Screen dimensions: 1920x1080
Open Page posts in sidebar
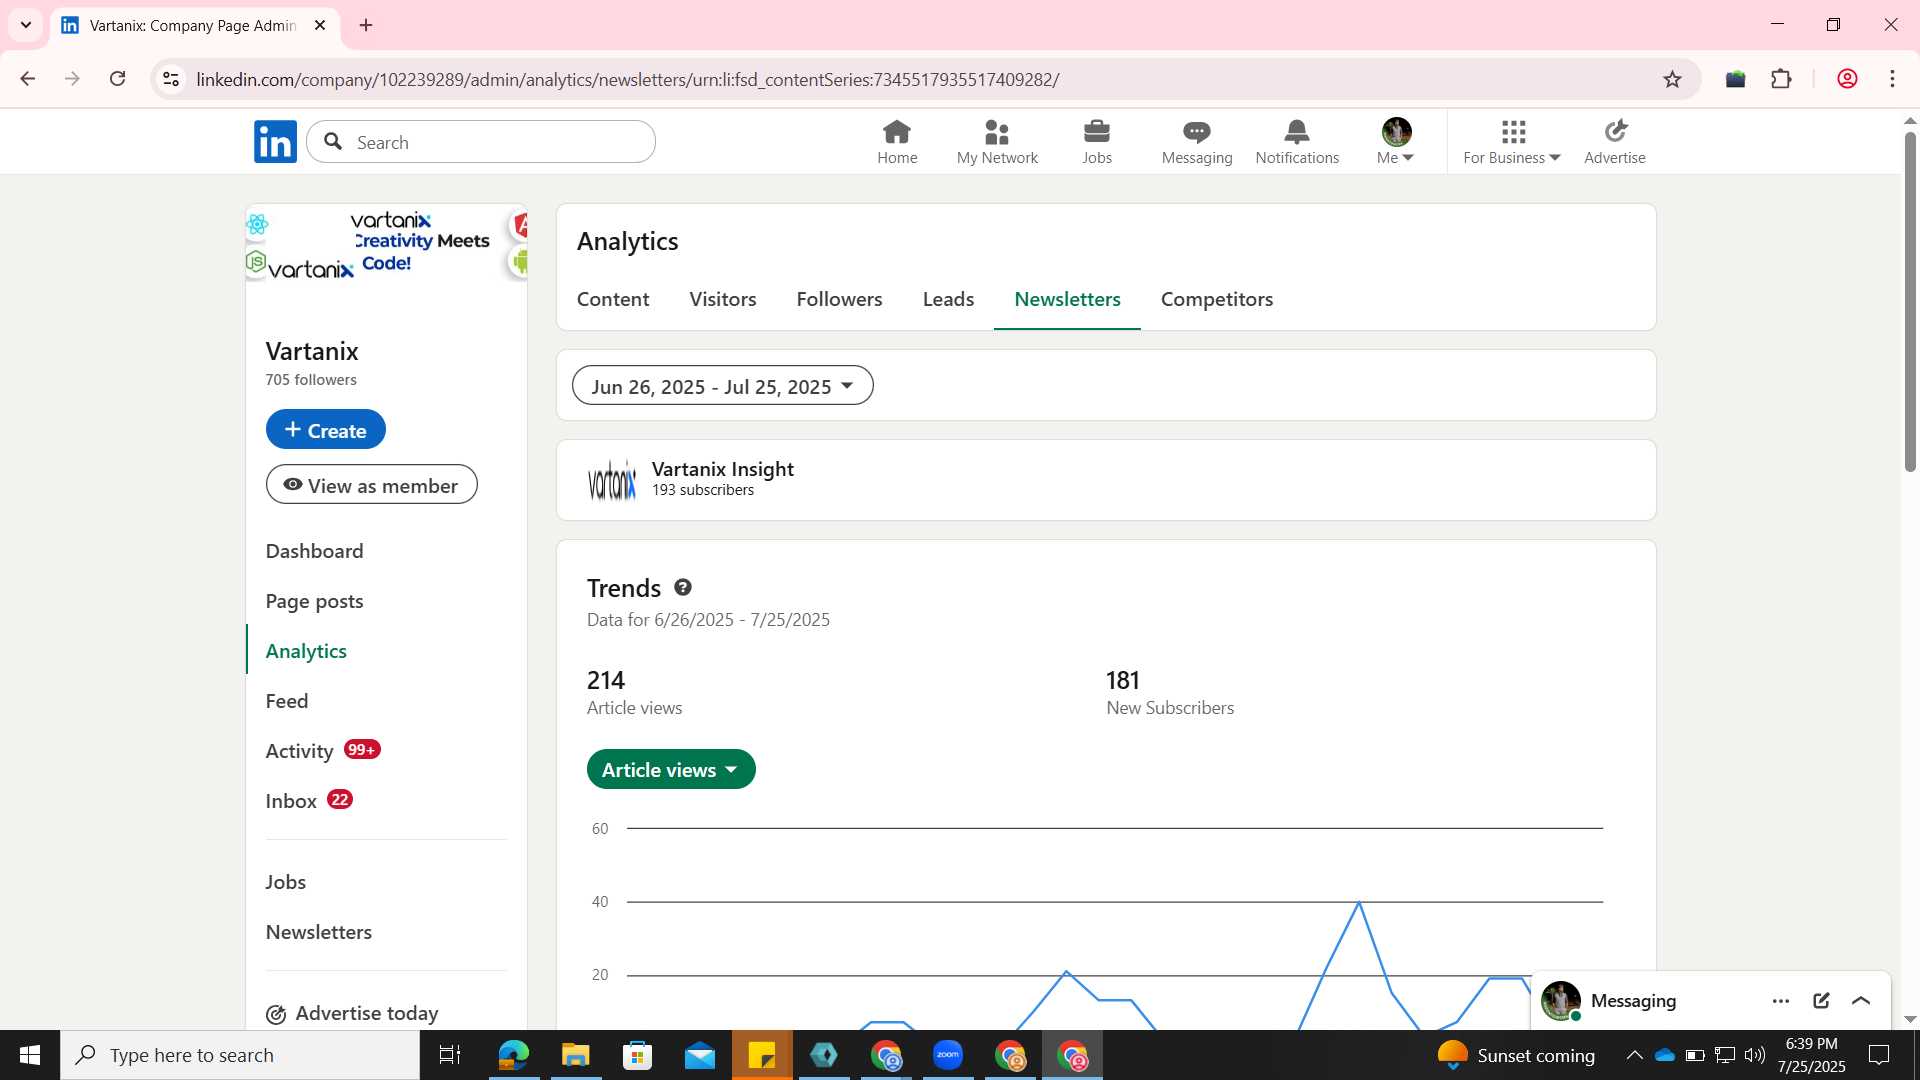pyautogui.click(x=314, y=601)
